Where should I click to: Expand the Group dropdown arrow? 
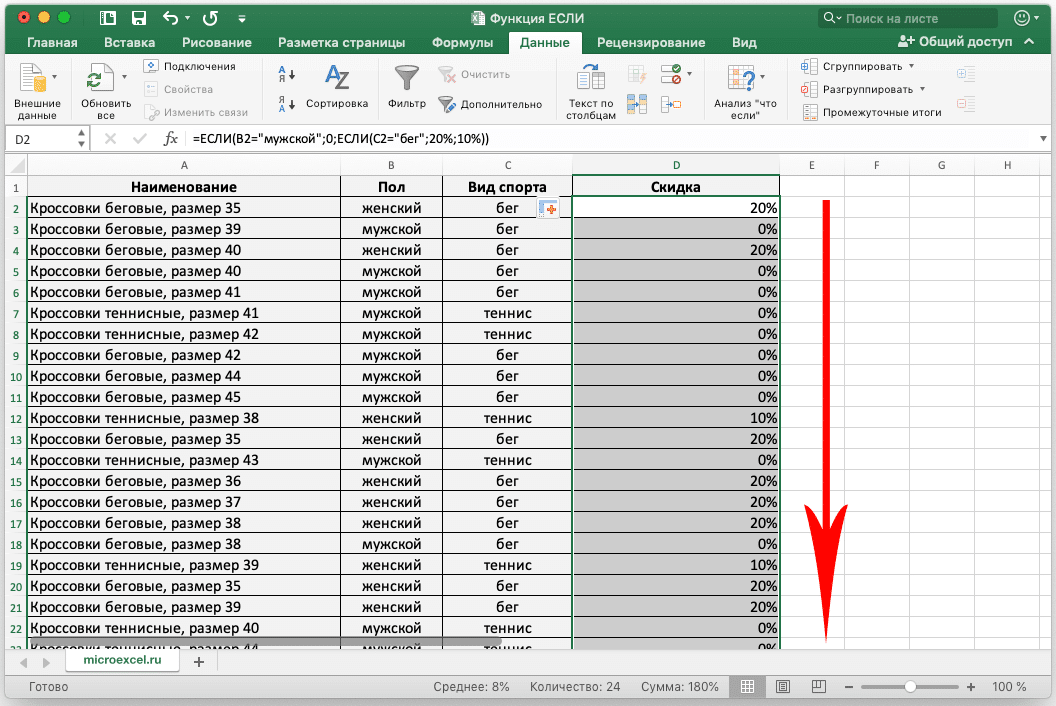911,66
